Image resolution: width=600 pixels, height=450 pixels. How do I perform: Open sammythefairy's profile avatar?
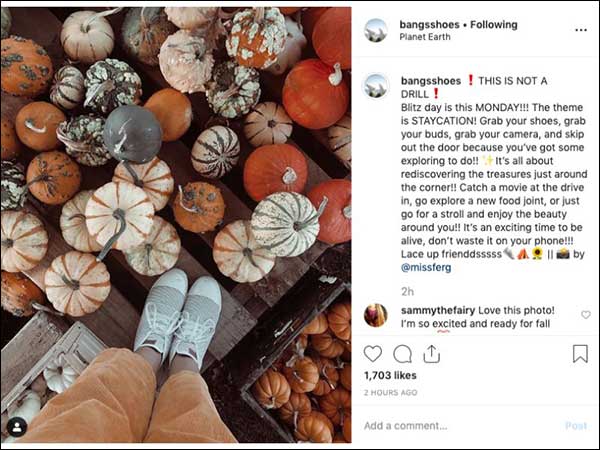tap(376, 315)
